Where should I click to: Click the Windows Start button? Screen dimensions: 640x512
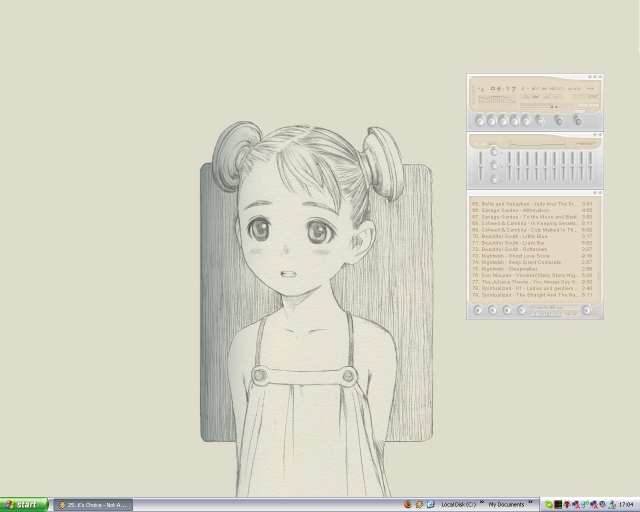(x=24, y=505)
